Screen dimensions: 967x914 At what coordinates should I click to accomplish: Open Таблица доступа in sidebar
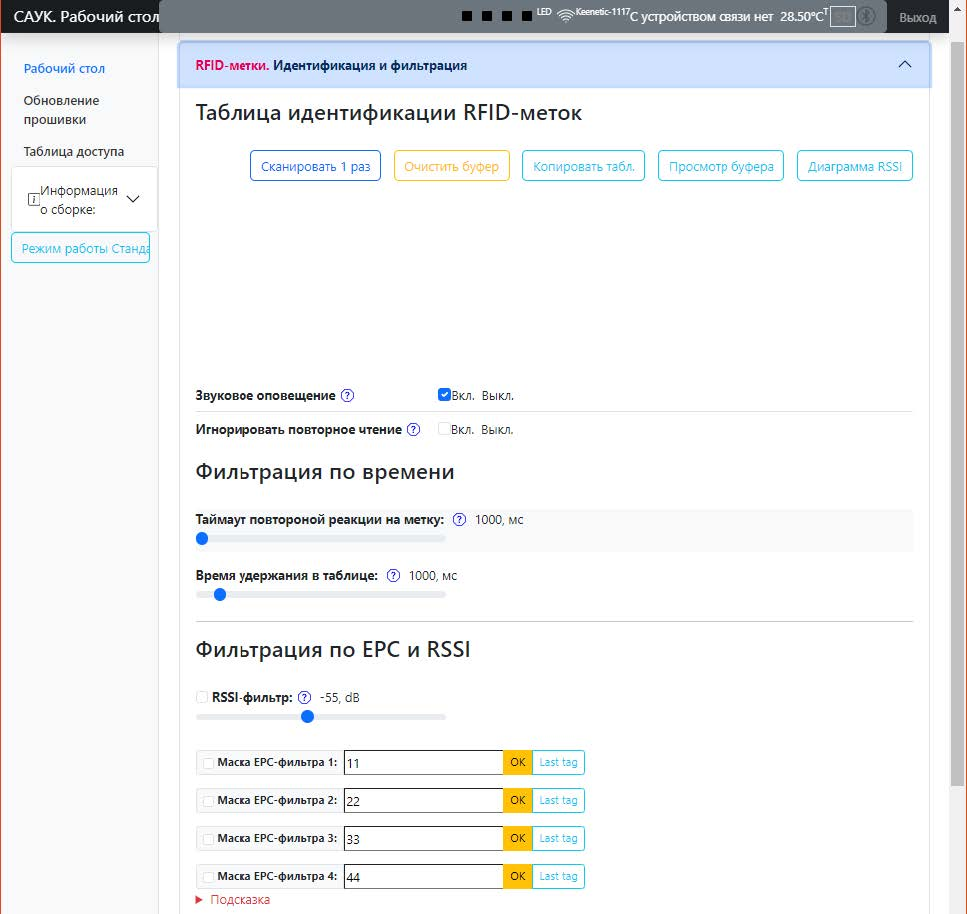(74, 152)
